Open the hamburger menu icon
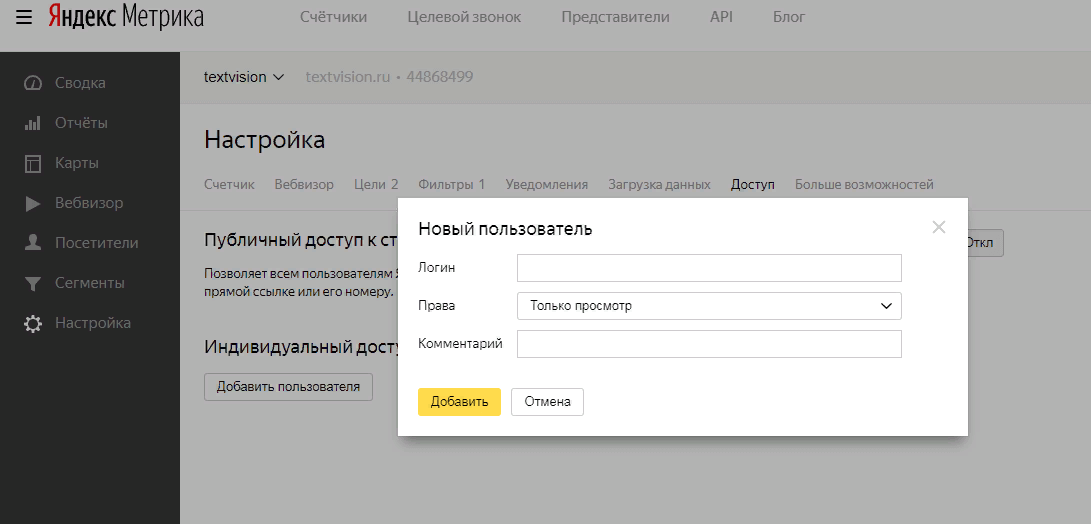 click(24, 17)
